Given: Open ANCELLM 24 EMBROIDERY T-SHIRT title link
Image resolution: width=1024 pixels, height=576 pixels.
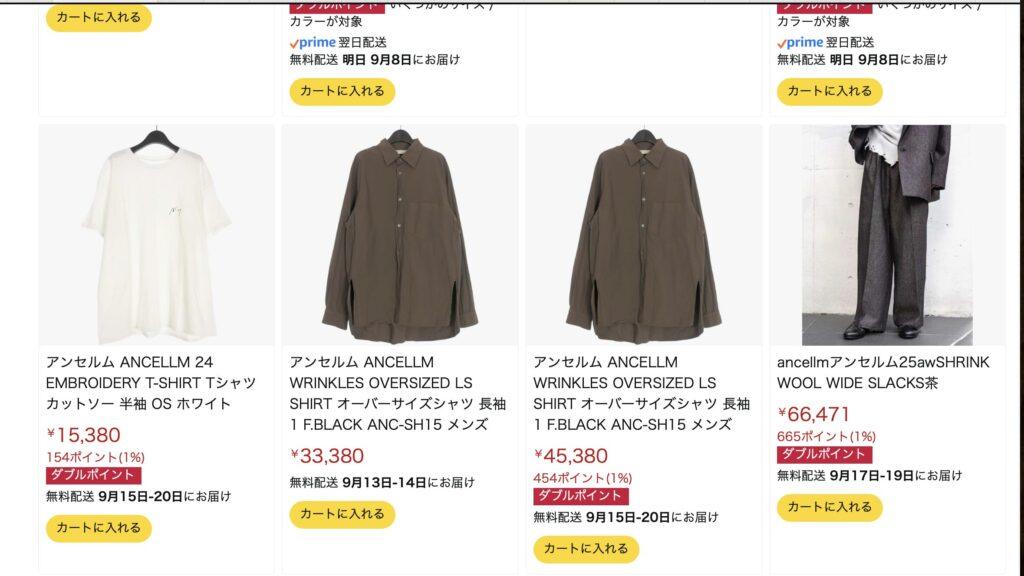Looking at the screenshot, I should click(x=152, y=383).
